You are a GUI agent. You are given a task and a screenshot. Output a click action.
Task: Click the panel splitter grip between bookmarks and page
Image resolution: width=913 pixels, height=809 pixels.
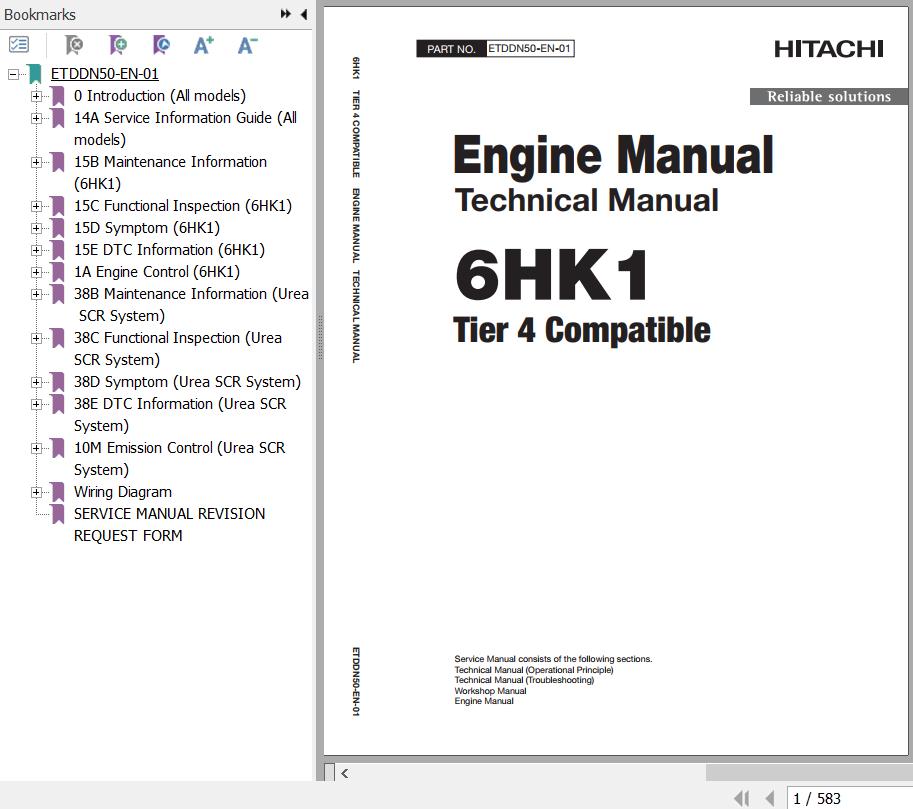pyautogui.click(x=320, y=338)
